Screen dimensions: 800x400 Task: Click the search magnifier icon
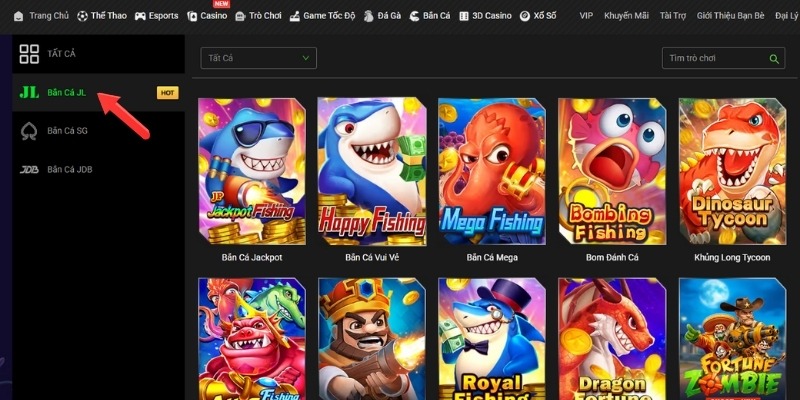[774, 59]
